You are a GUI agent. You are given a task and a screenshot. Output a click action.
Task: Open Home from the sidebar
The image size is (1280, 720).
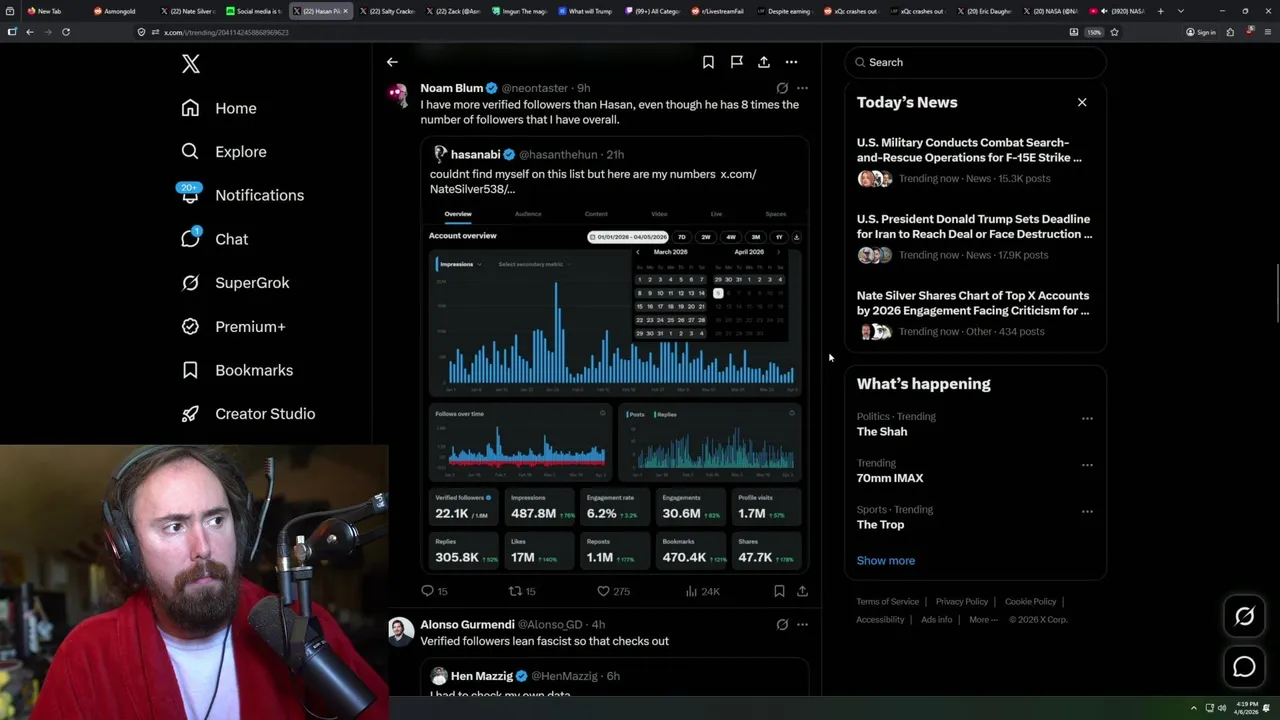(219, 108)
